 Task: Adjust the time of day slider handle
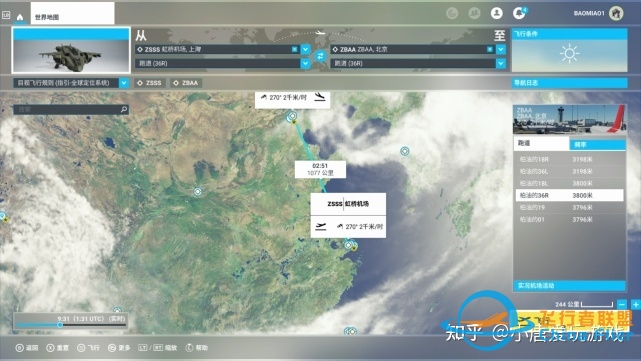pos(60,325)
